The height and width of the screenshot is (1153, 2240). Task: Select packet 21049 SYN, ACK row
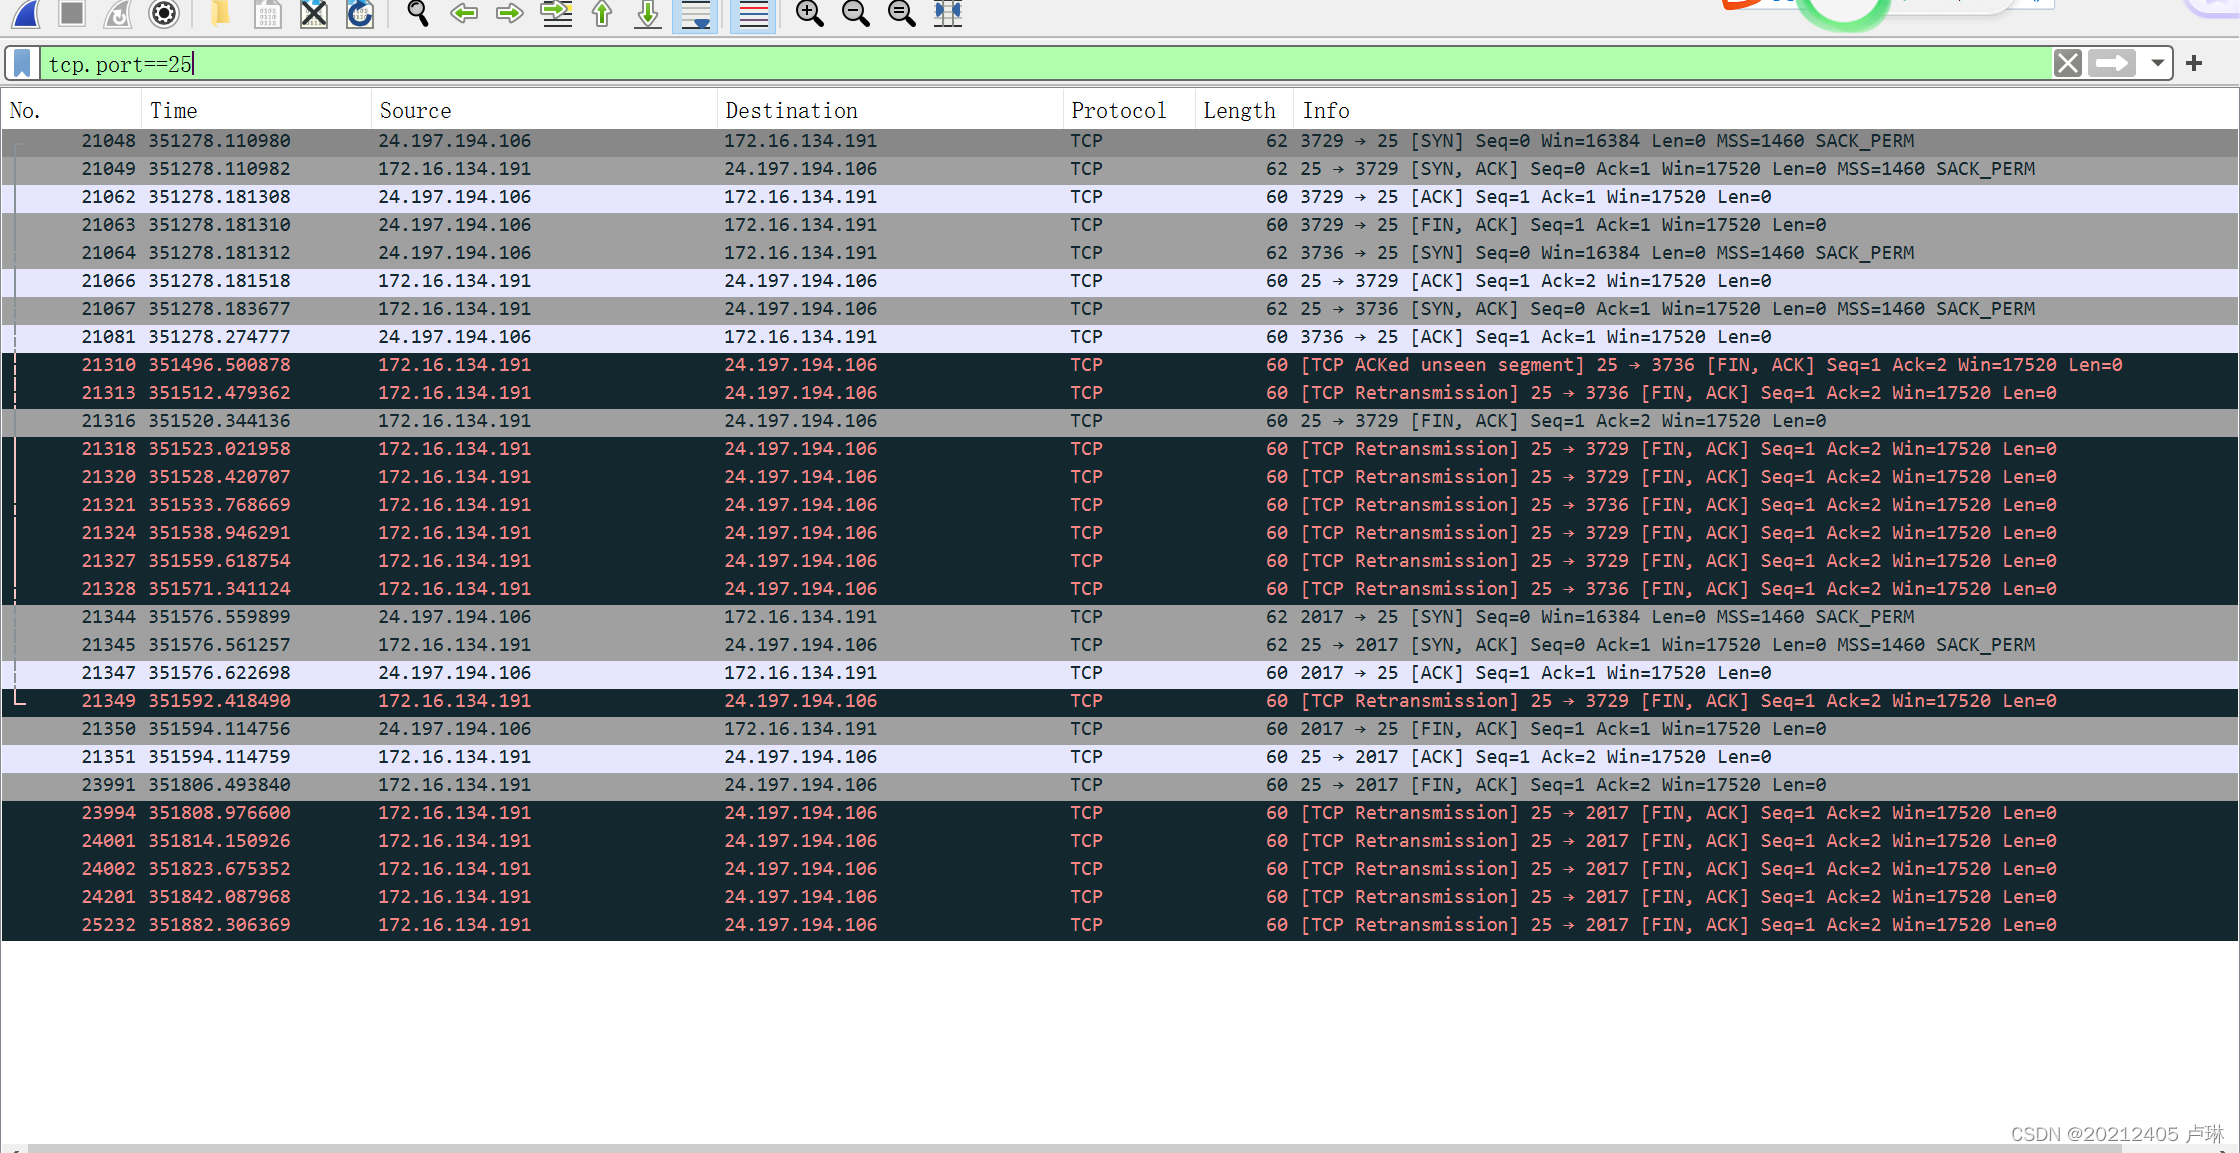pos(1120,169)
